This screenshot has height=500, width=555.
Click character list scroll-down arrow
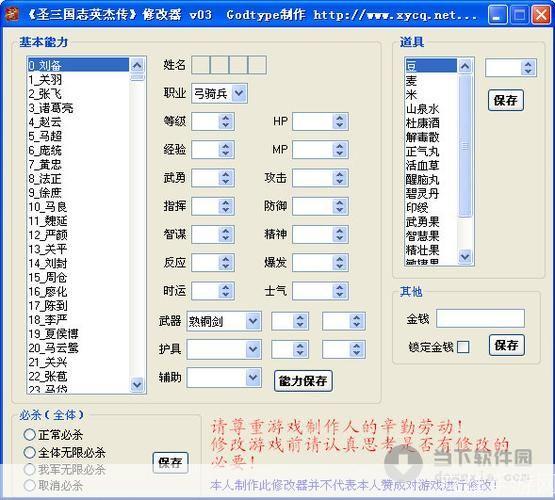coord(137,384)
